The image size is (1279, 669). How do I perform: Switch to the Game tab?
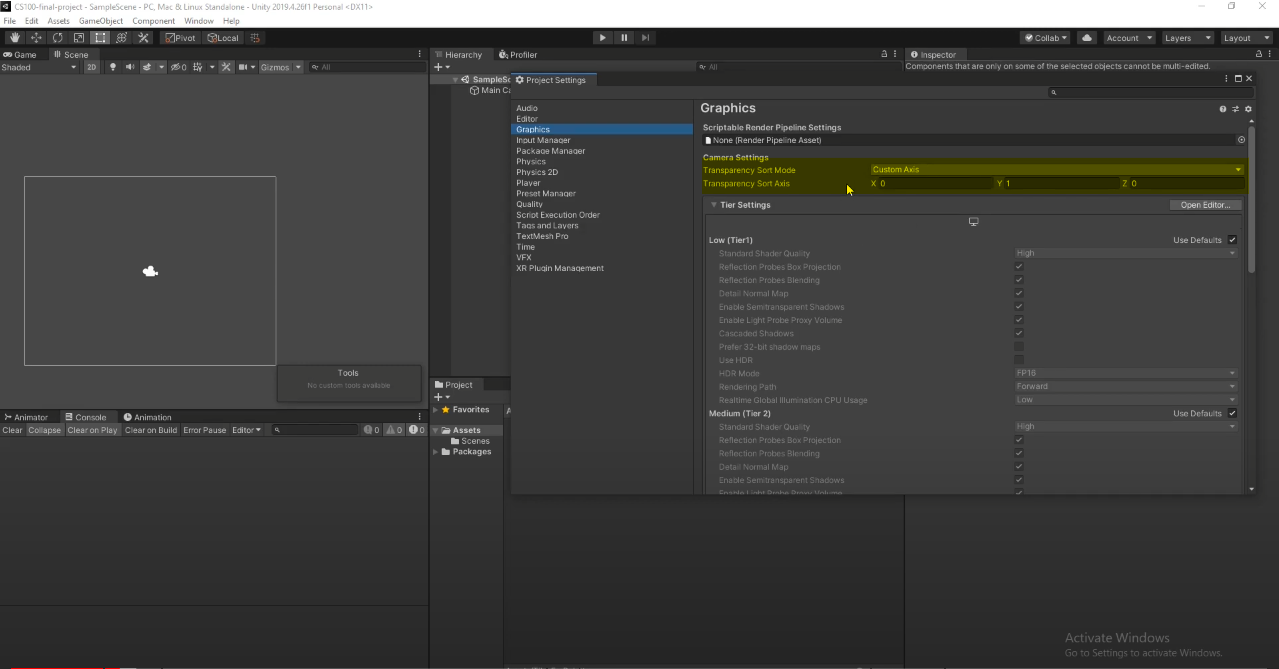20,54
